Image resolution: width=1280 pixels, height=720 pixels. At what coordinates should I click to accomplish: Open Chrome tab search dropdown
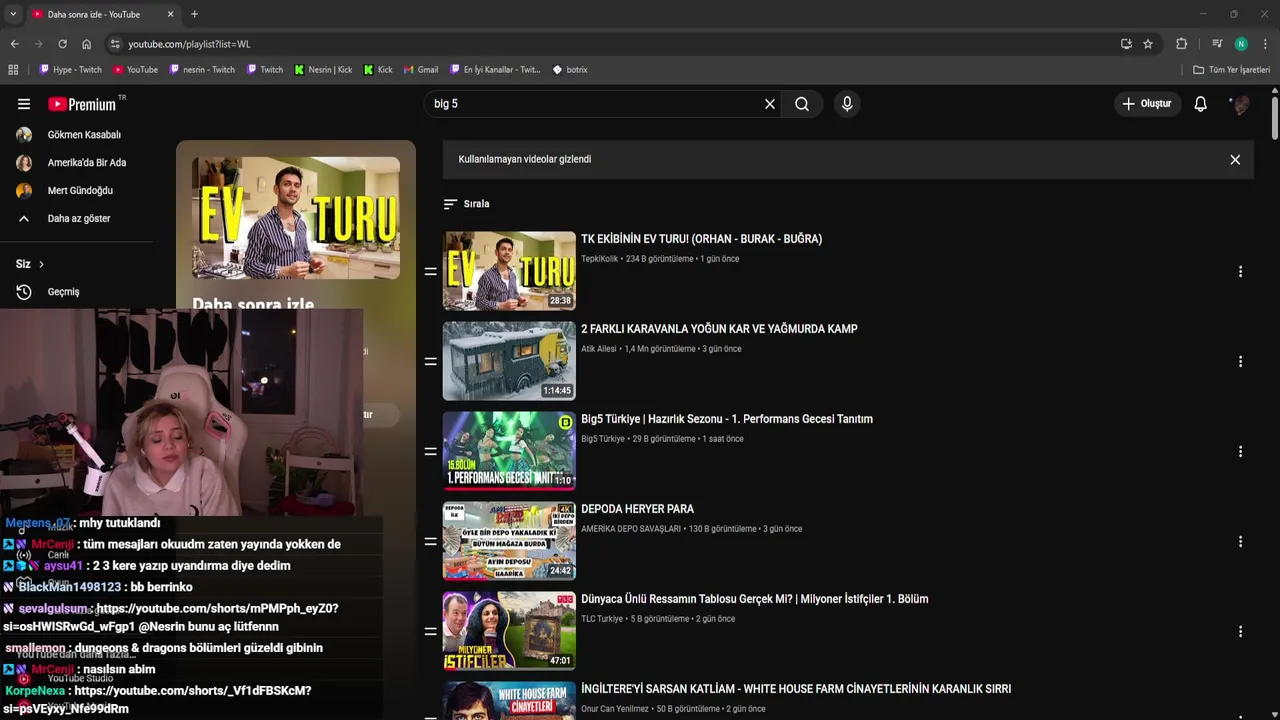(12, 14)
